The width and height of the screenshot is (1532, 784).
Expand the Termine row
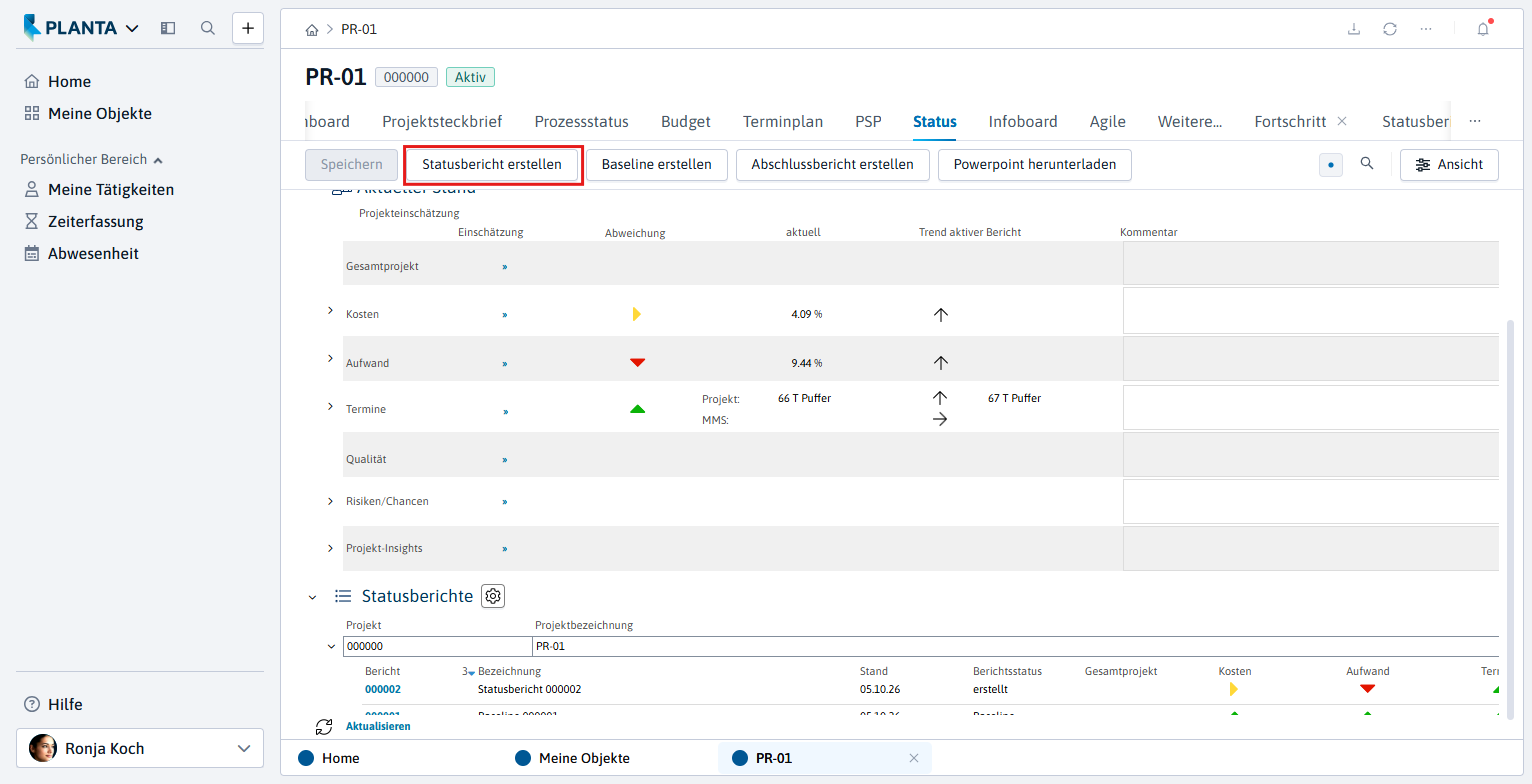[x=331, y=406]
